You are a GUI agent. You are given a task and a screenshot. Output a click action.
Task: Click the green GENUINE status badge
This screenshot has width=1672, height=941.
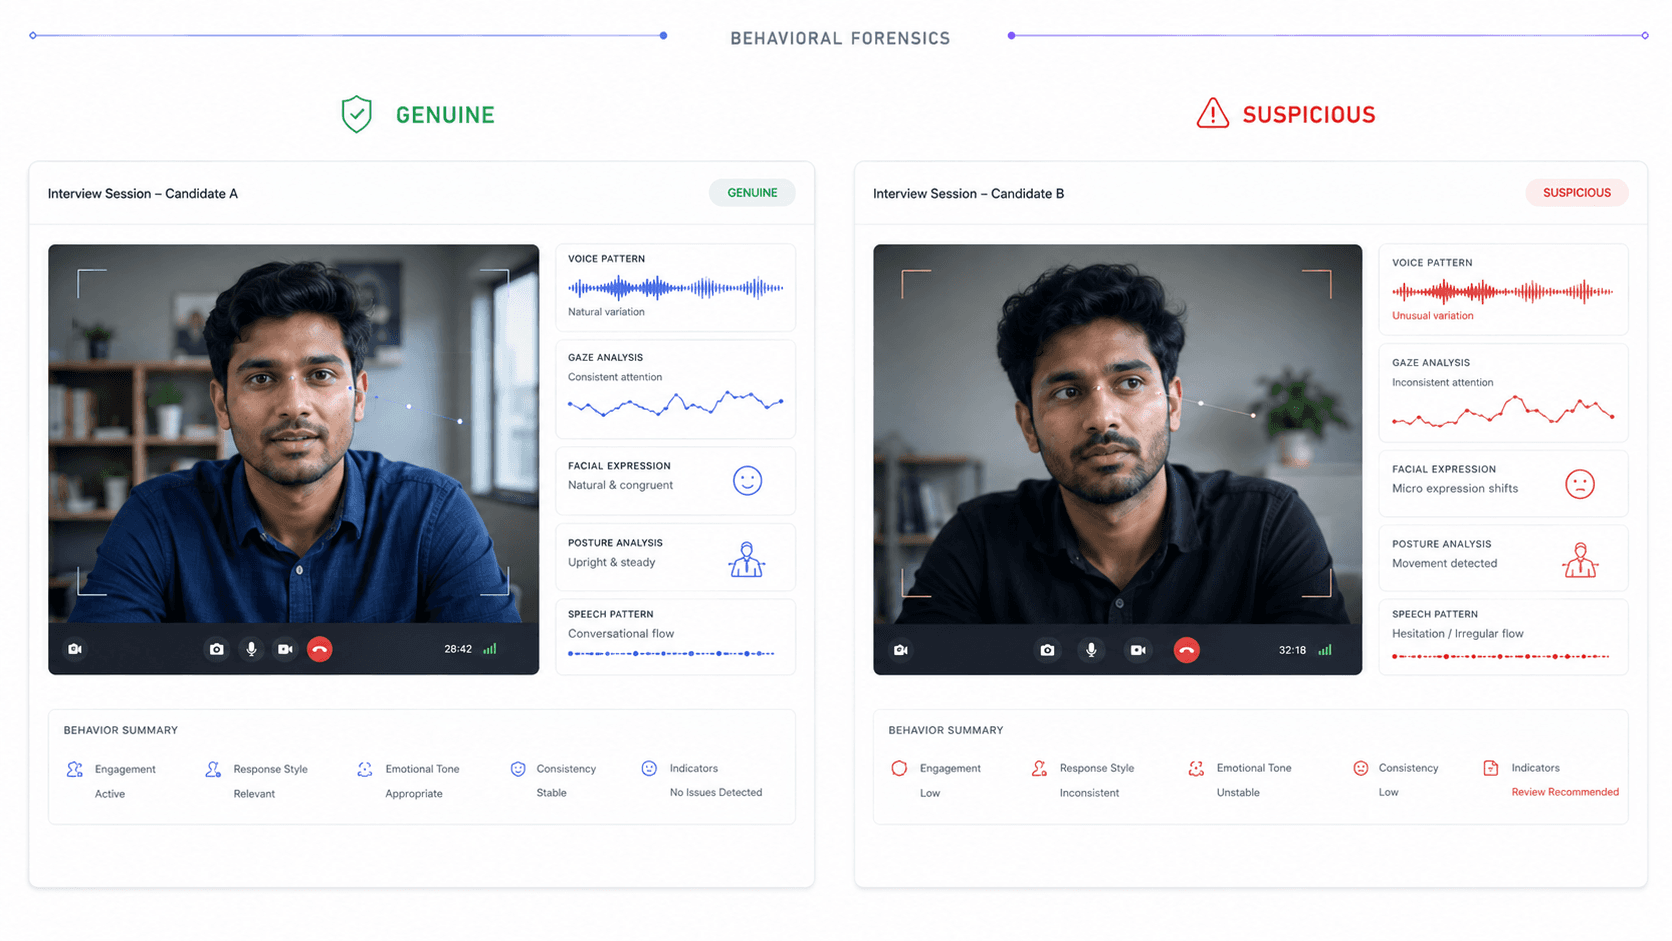(752, 193)
